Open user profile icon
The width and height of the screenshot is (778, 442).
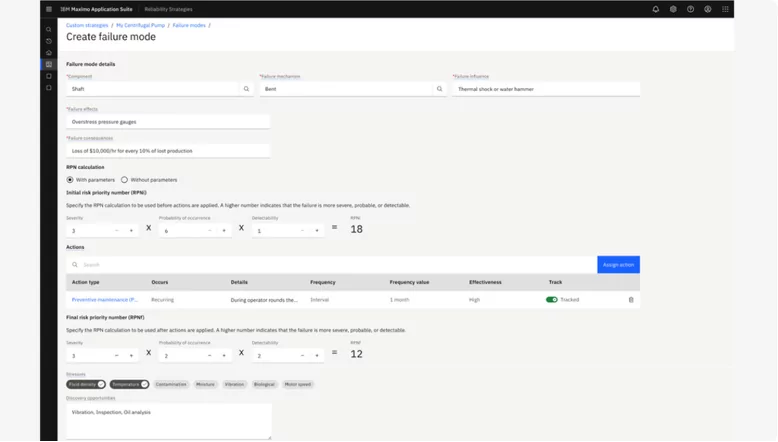pyautogui.click(x=708, y=9)
